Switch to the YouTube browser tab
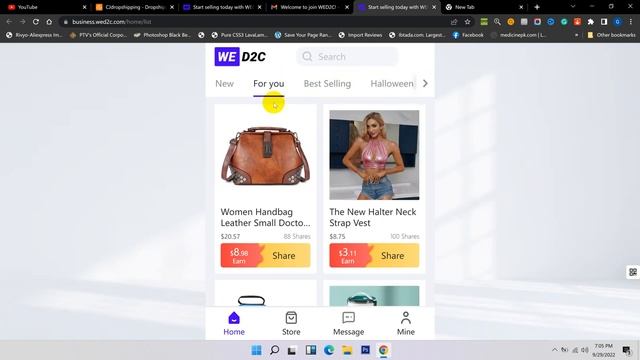 point(47,7)
